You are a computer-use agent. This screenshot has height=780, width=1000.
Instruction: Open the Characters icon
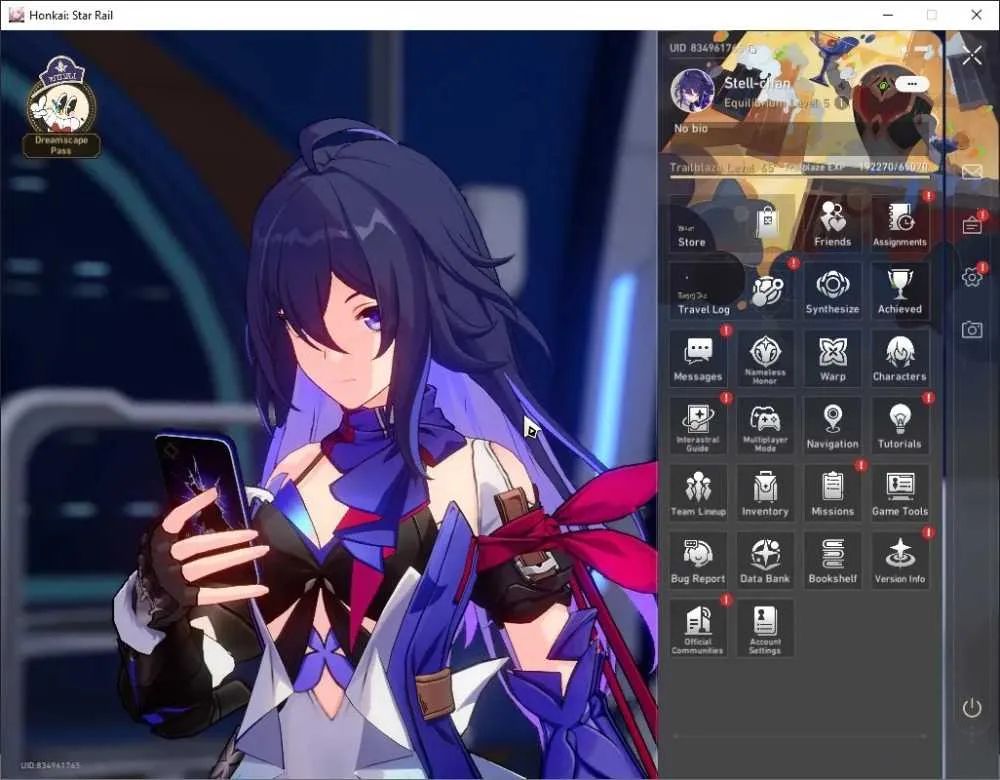[x=899, y=358]
